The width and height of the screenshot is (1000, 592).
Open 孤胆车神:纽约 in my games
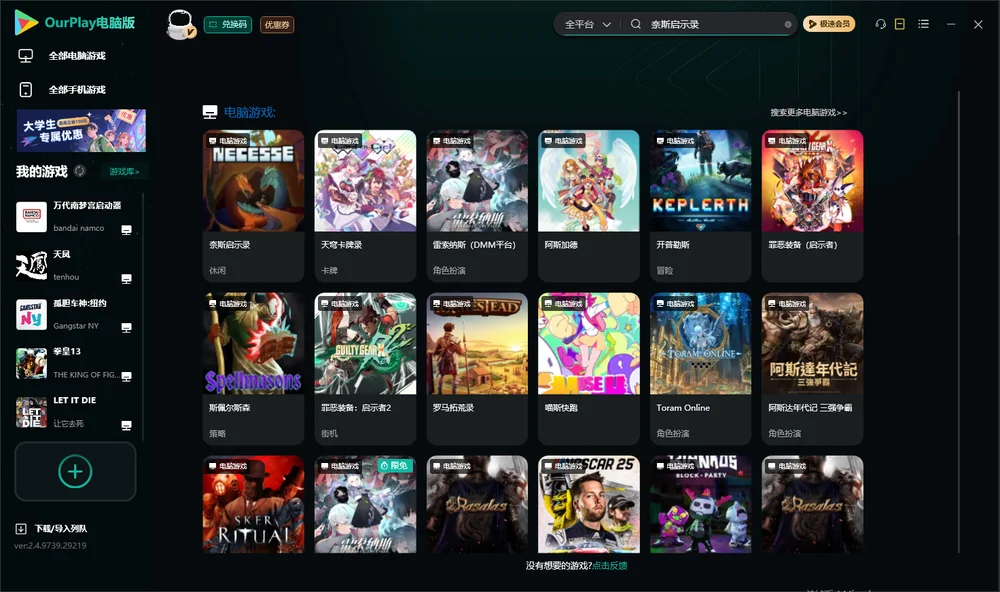74,314
